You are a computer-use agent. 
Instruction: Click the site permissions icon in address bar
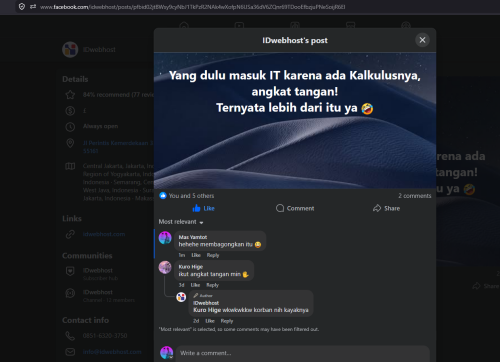pos(33,7)
